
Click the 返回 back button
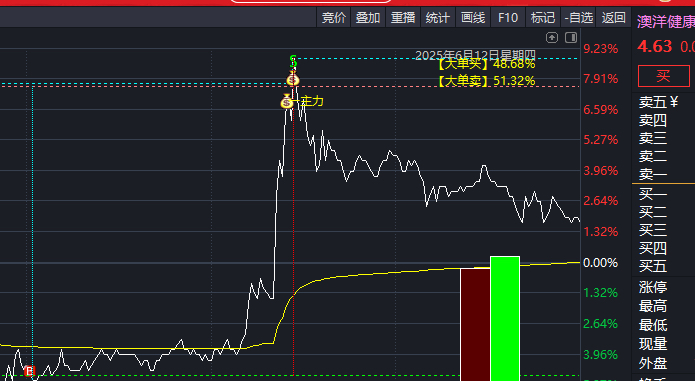(x=613, y=18)
